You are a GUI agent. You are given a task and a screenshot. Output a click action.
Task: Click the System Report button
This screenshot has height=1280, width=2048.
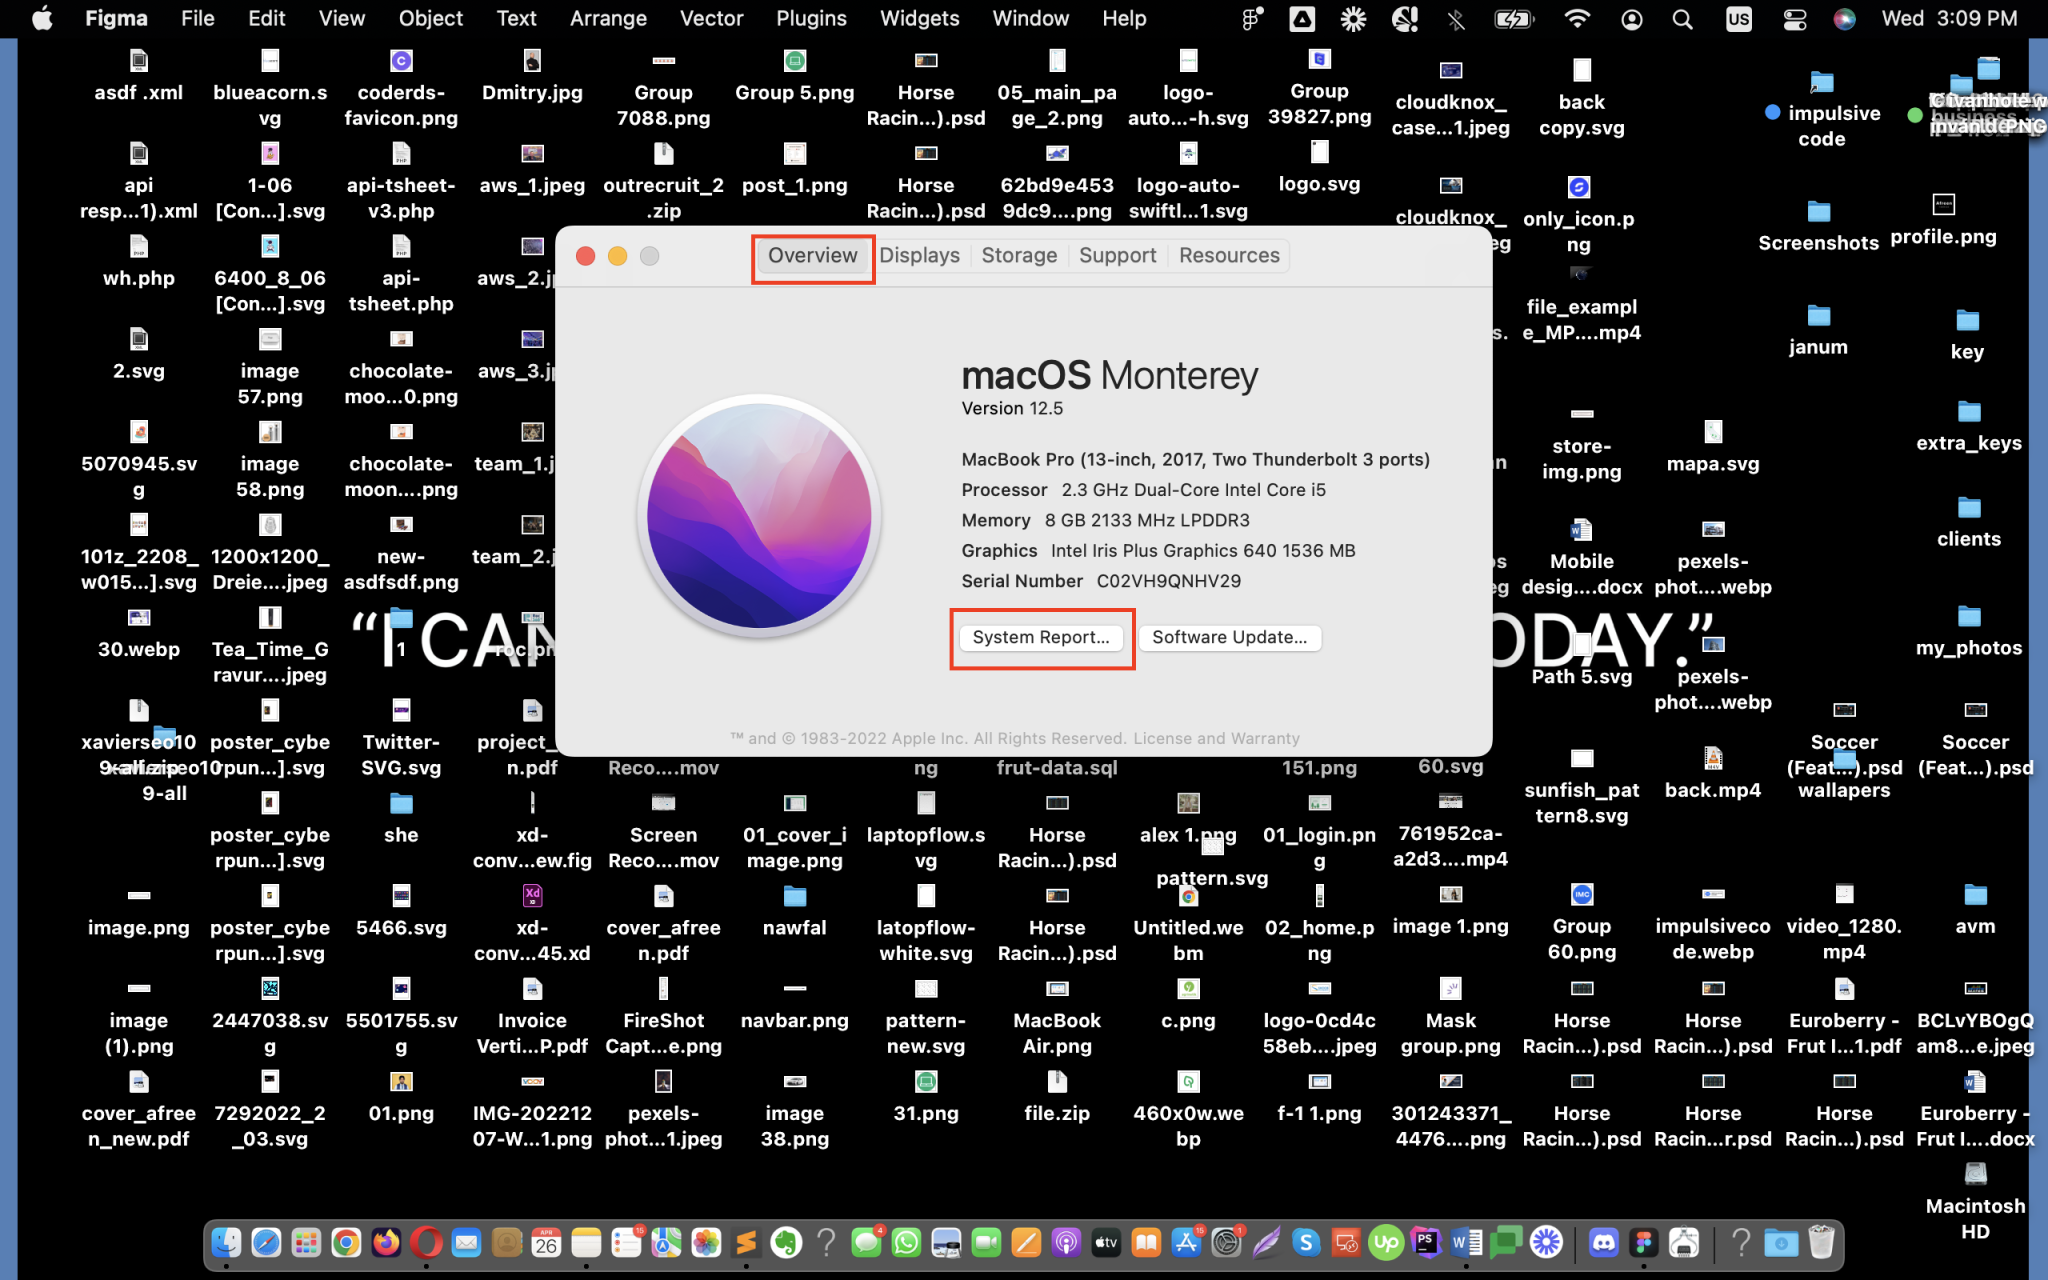(x=1041, y=637)
